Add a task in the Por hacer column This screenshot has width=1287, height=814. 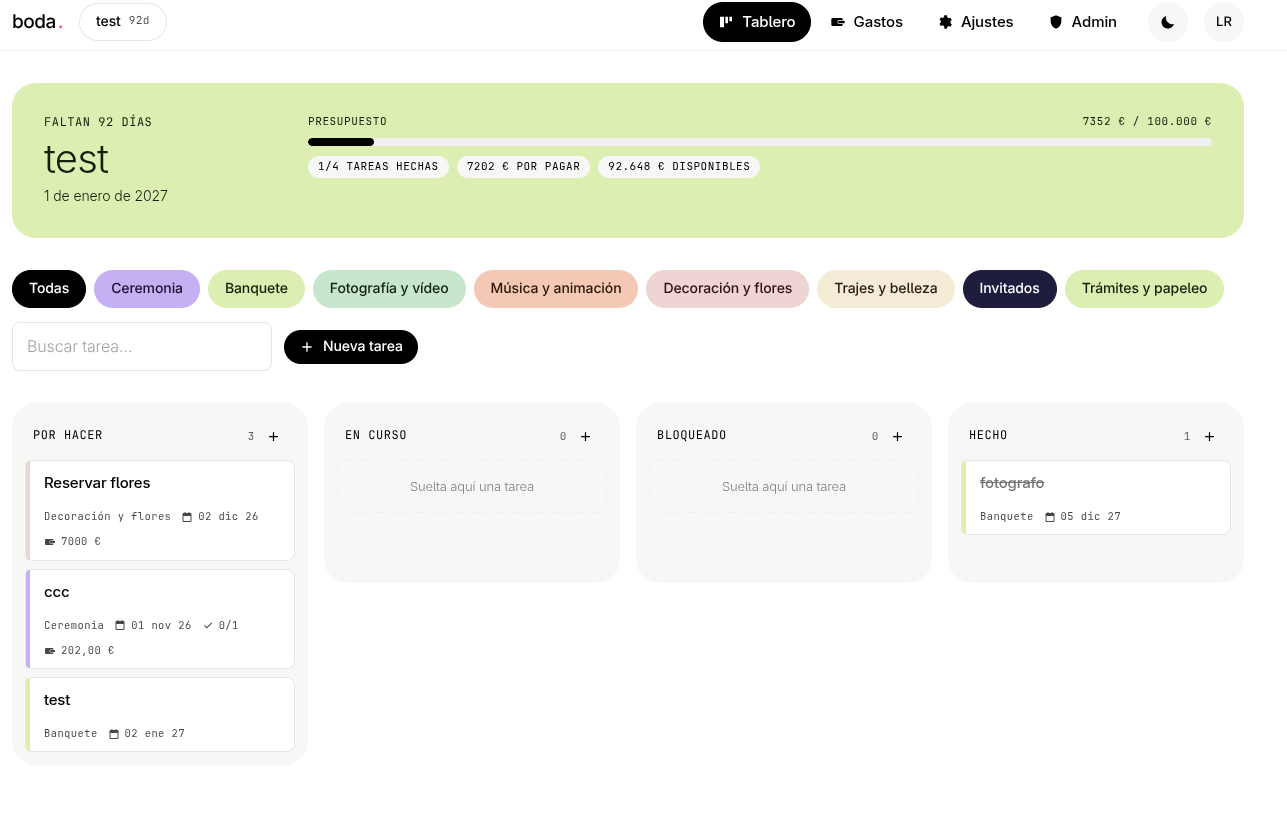tap(274, 436)
